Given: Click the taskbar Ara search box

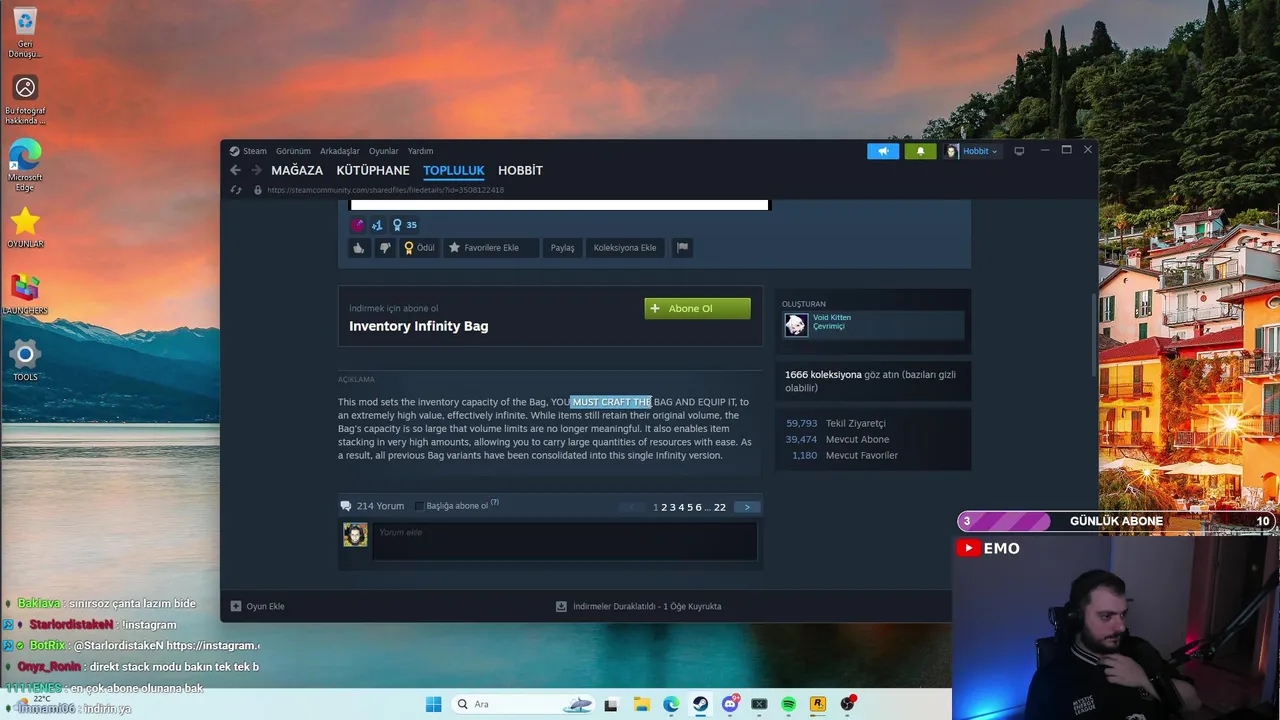Looking at the screenshot, I should 525,704.
